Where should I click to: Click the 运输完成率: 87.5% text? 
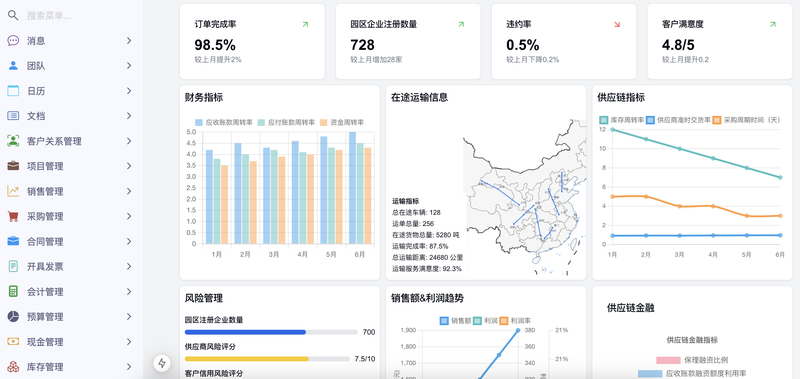420,246
